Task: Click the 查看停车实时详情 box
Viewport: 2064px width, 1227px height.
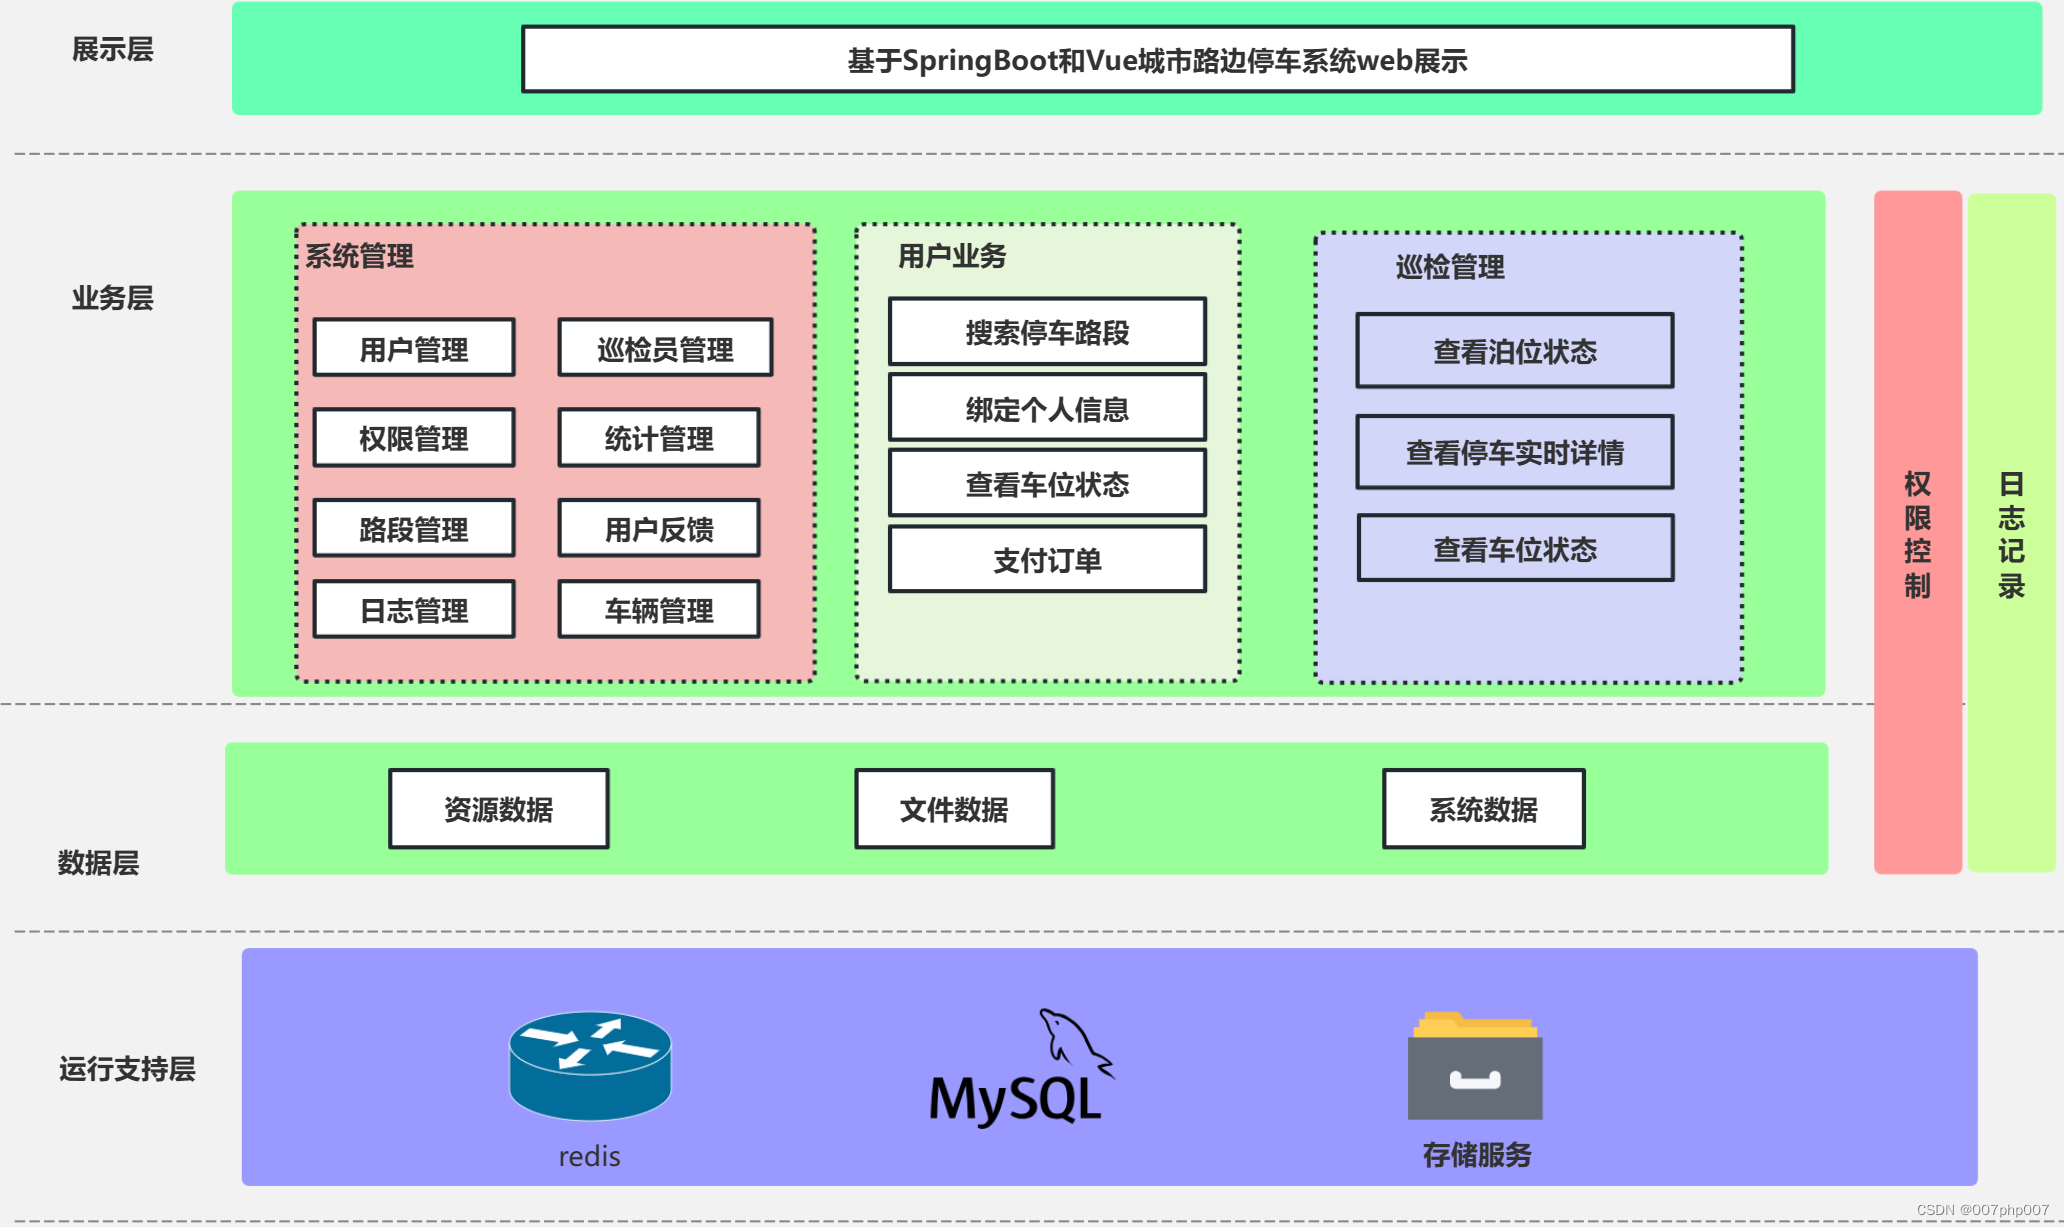Action: 1514,452
